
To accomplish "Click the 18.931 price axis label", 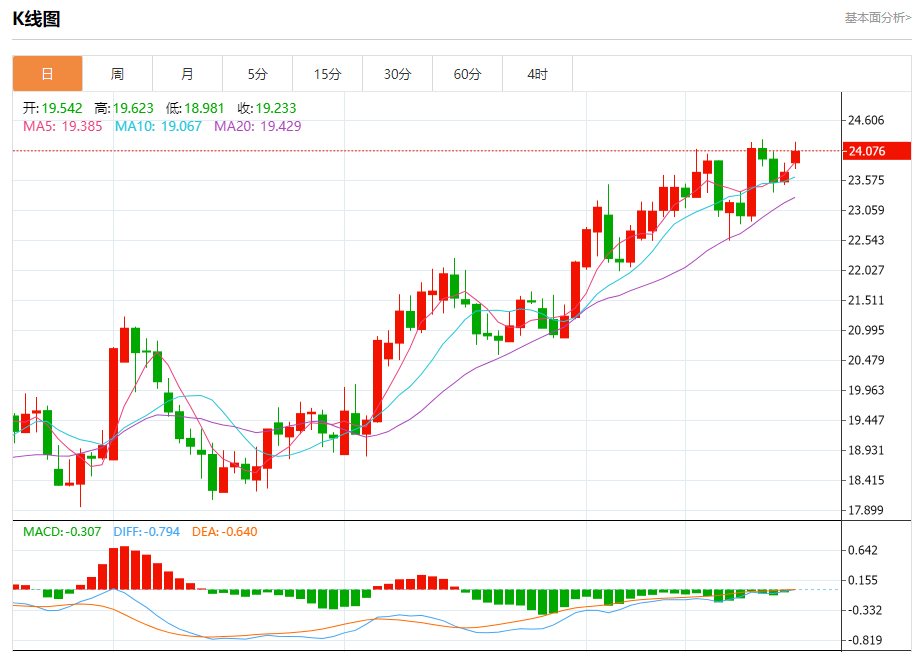I will tap(866, 450).
